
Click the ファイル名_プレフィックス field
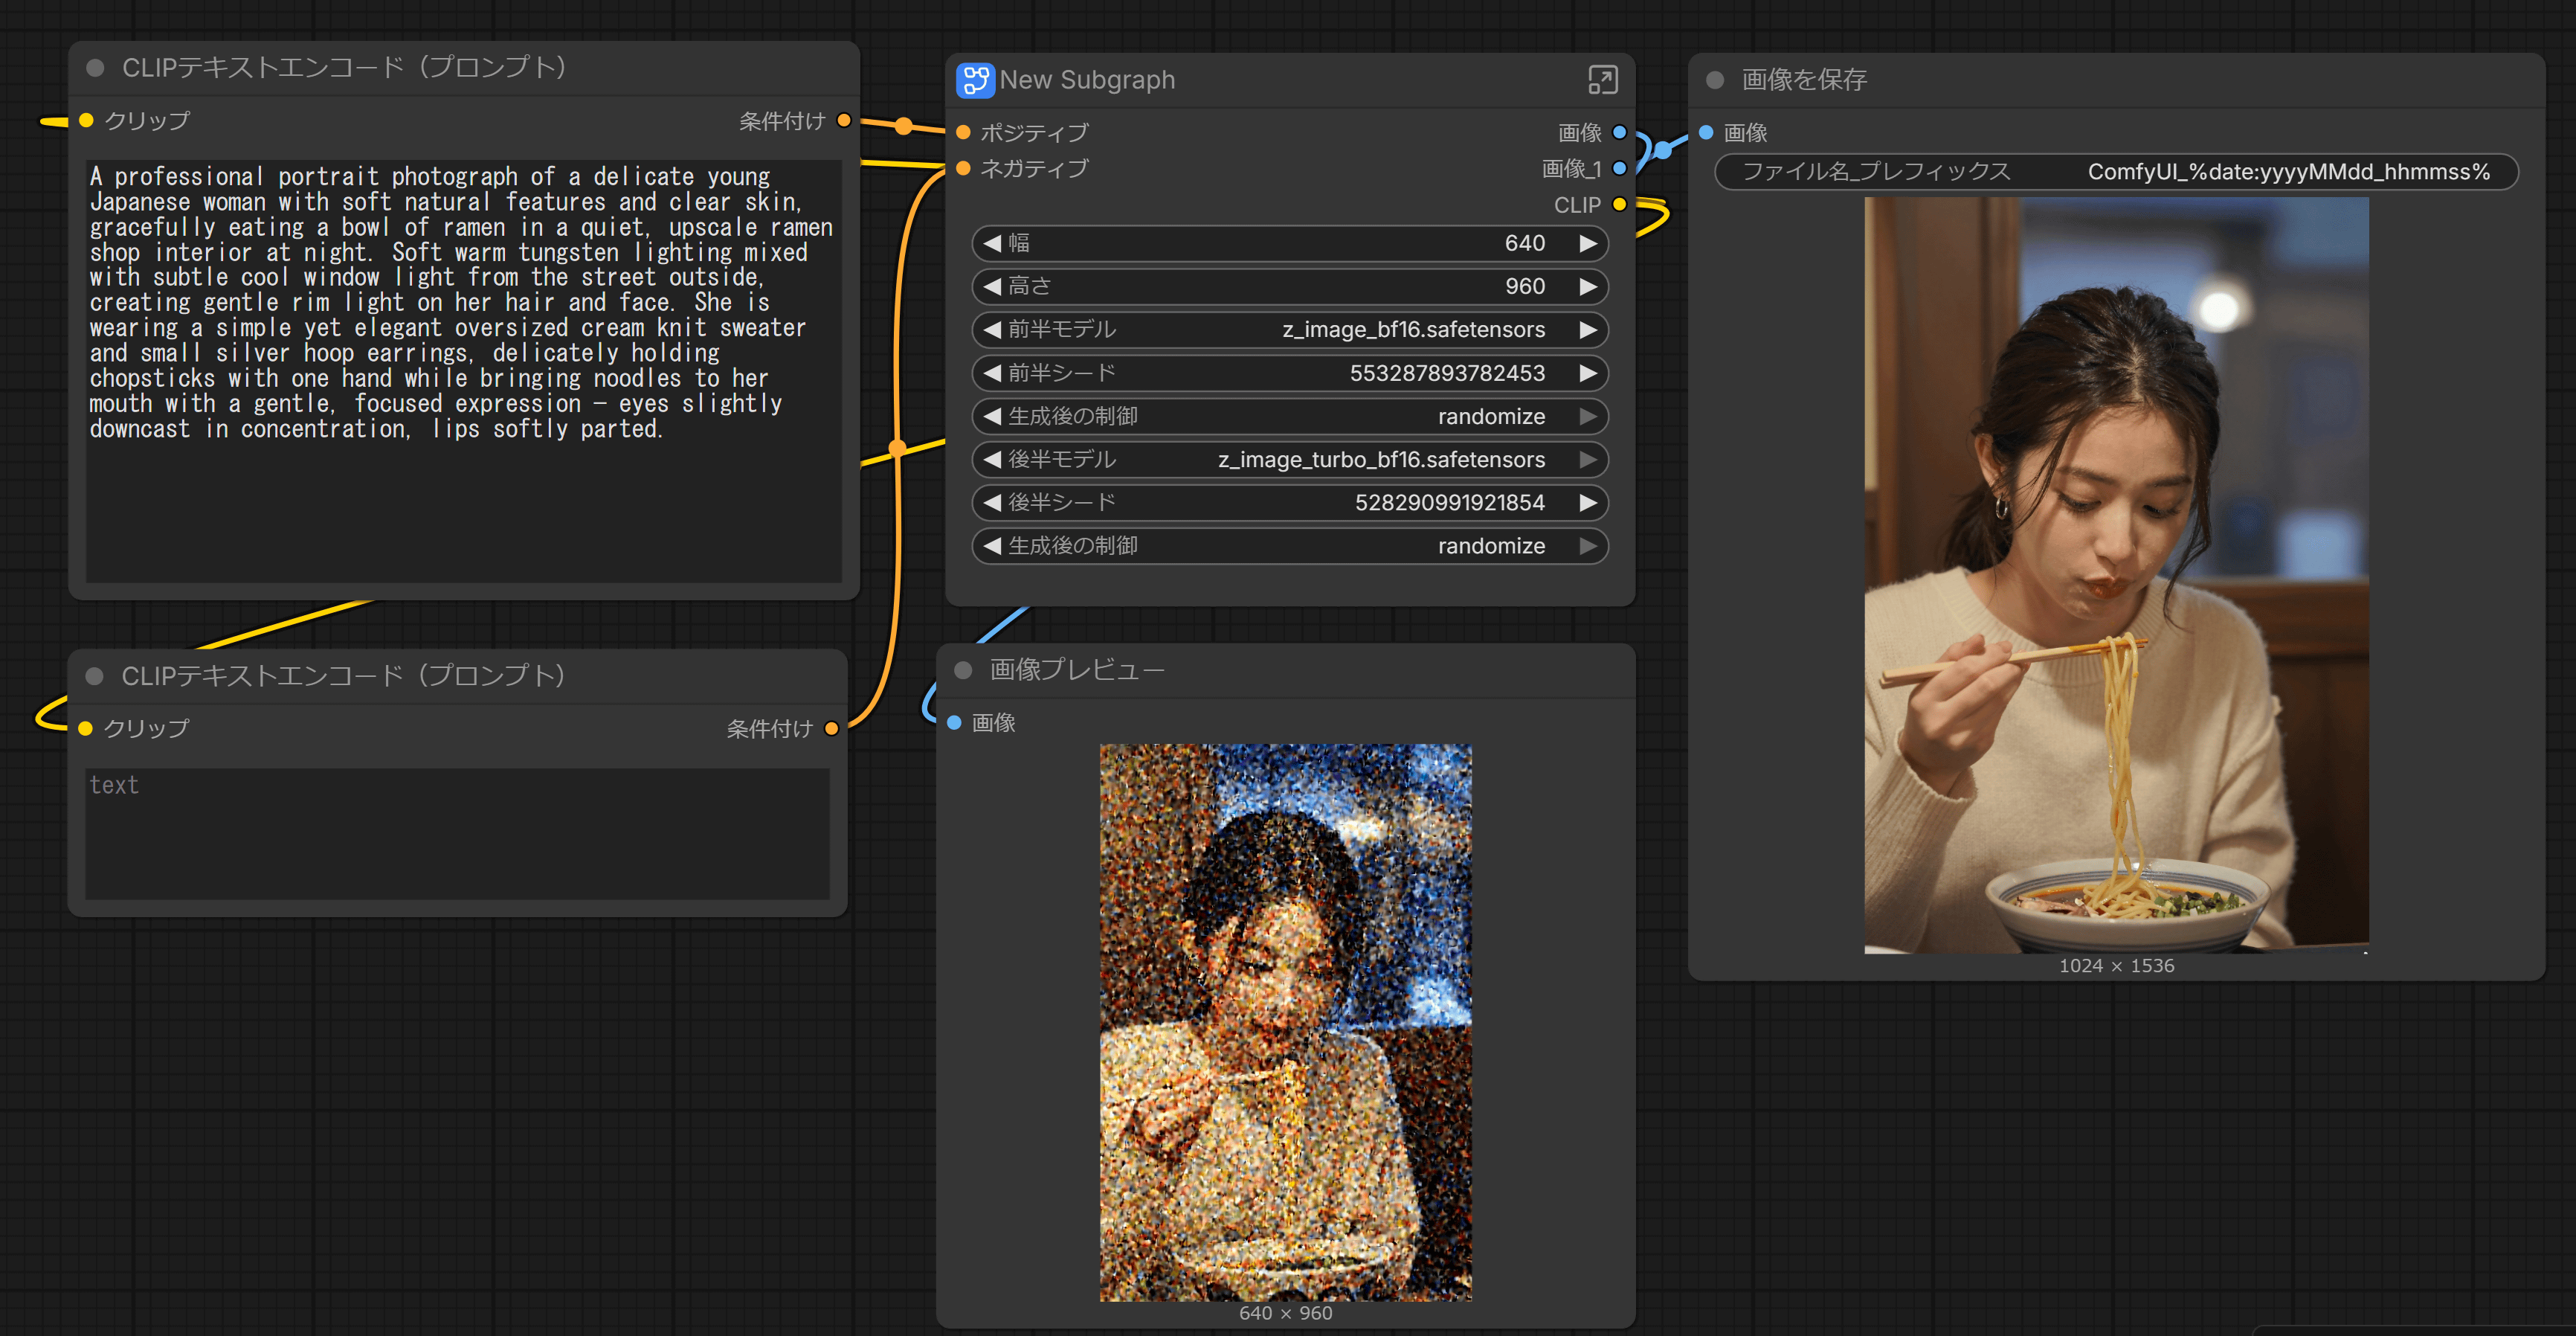tap(2116, 172)
